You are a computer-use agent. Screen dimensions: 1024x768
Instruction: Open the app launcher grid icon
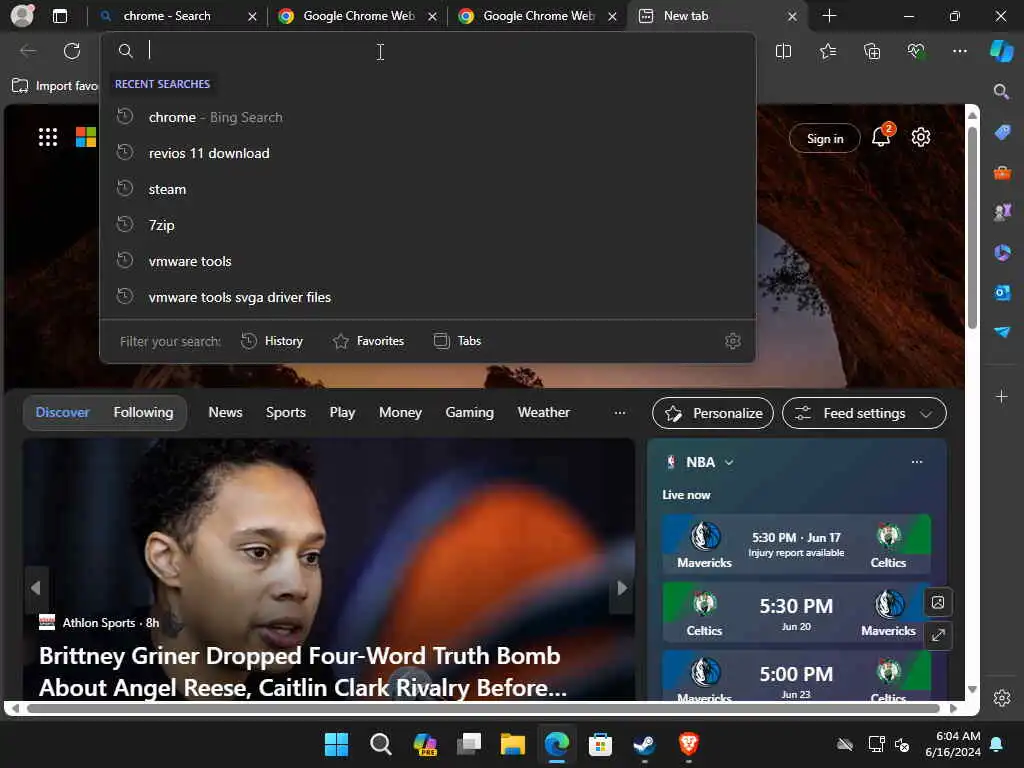(x=48, y=137)
